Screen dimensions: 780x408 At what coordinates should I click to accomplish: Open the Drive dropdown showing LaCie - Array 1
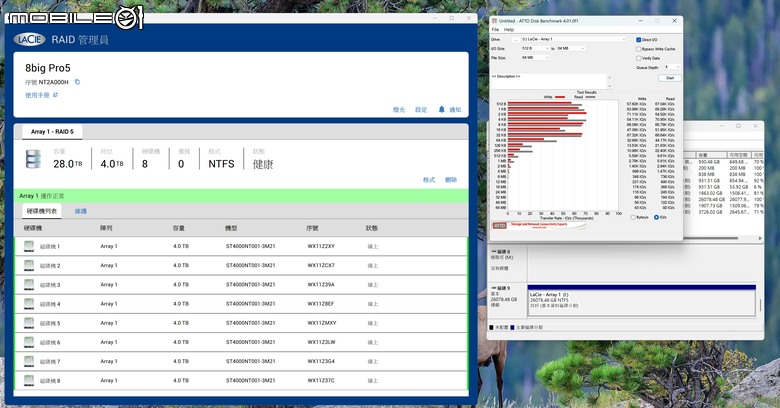[574, 39]
